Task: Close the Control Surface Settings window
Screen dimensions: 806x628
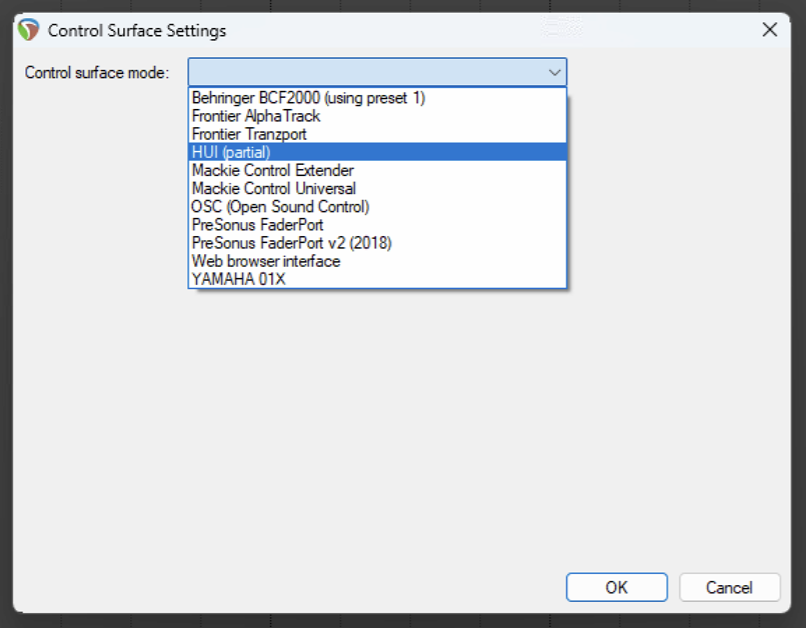Action: [770, 30]
